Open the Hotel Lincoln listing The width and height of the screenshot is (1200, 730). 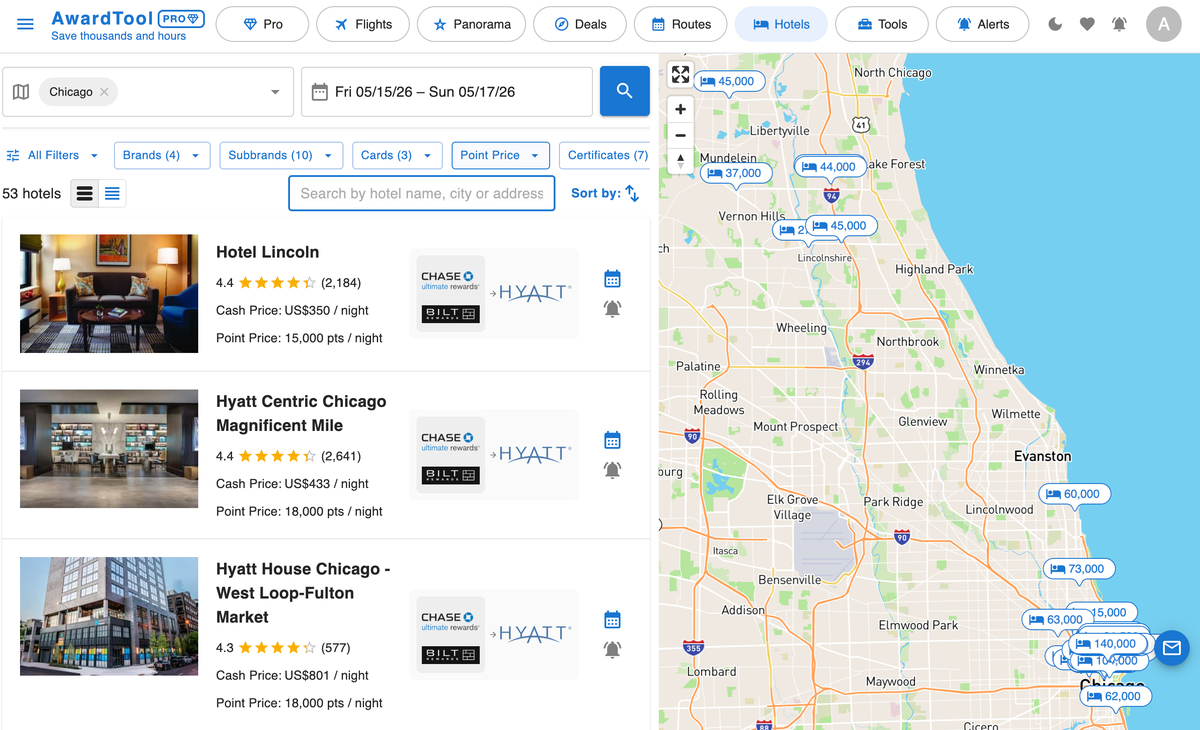pyautogui.click(x=268, y=252)
